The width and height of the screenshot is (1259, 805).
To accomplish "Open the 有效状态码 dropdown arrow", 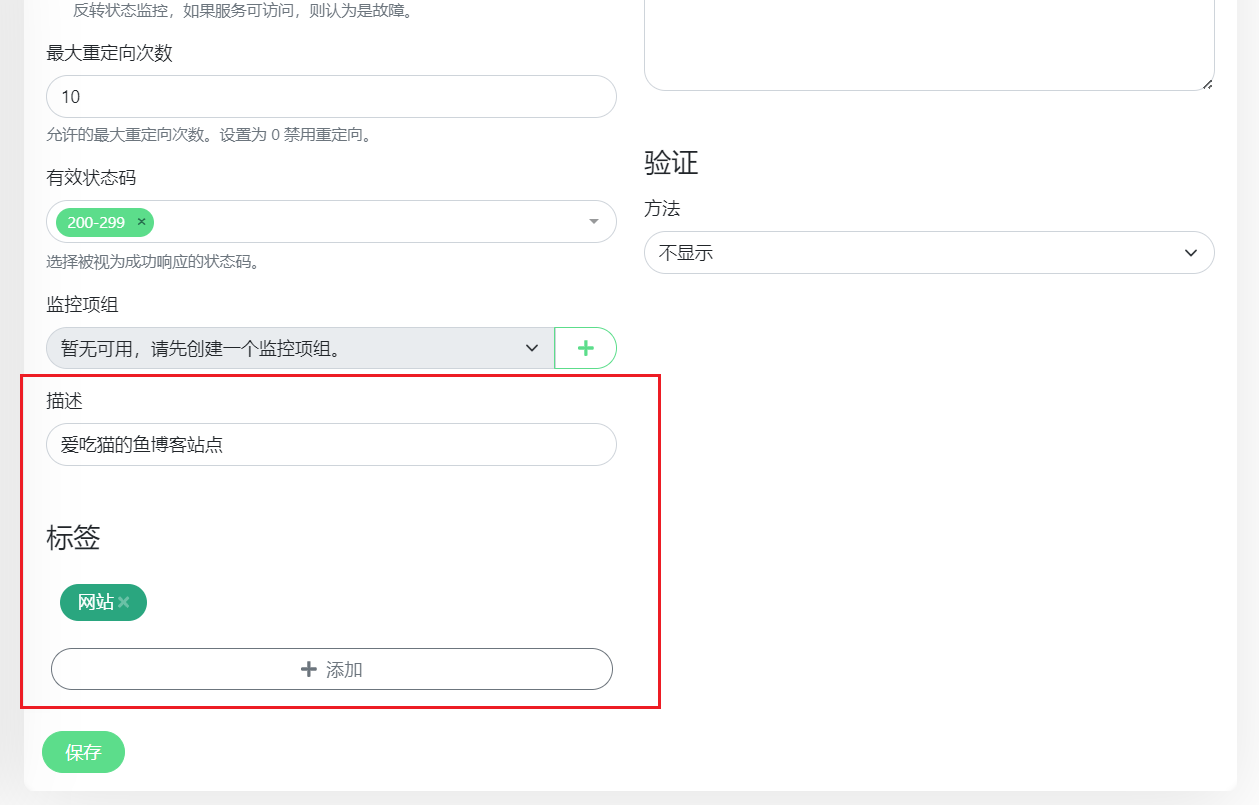I will (x=593, y=222).
